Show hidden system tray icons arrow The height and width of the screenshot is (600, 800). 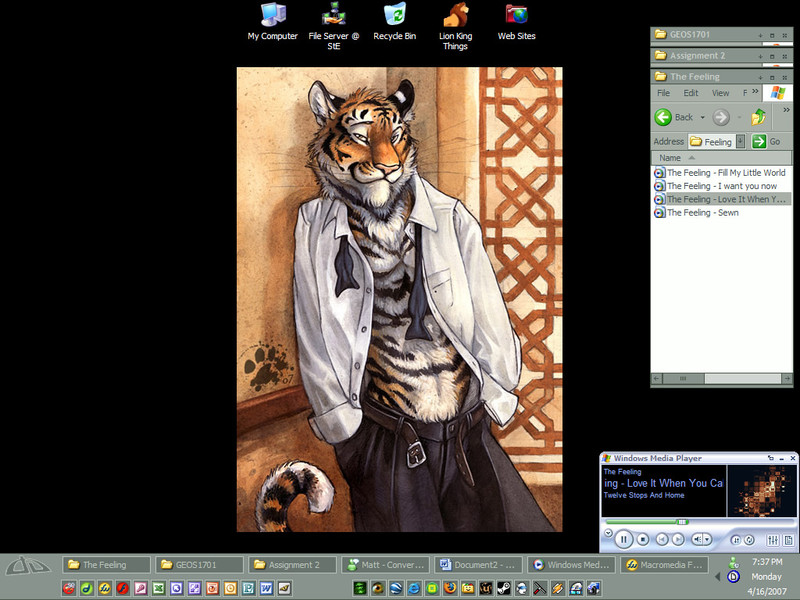tap(718, 577)
